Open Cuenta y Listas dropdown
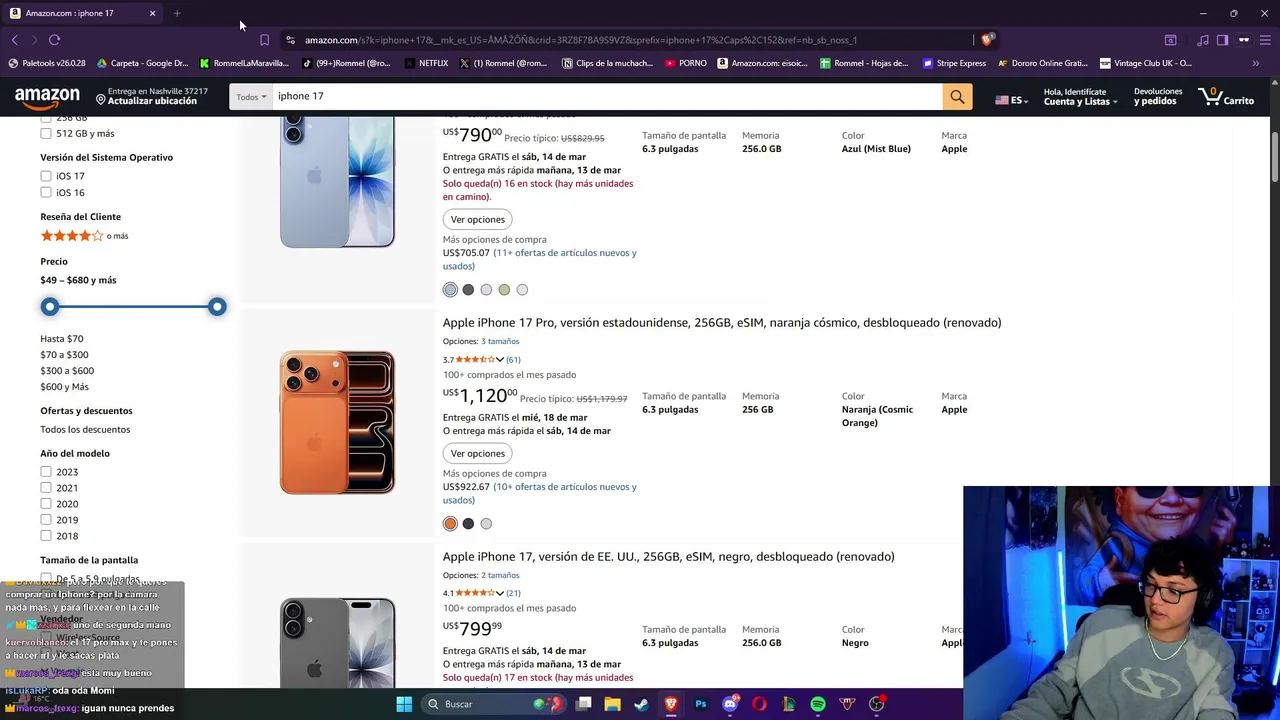 click(1081, 97)
